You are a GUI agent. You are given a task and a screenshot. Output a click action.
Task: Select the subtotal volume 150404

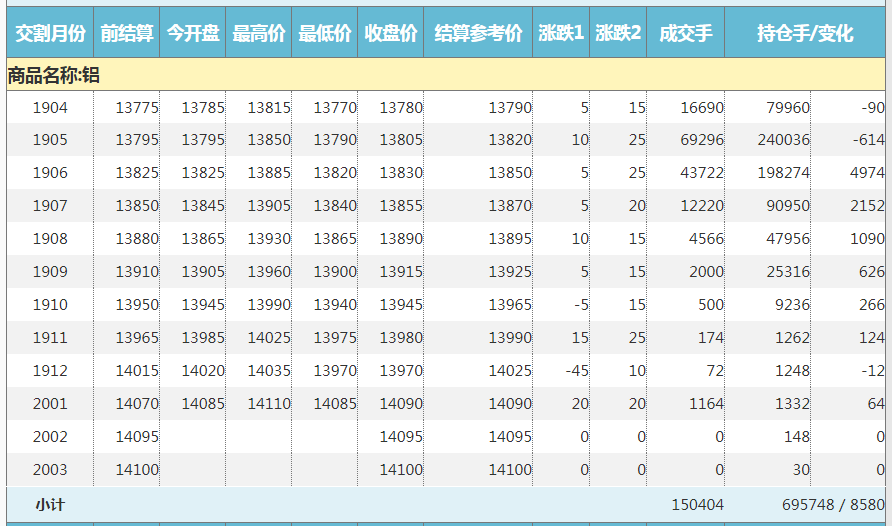pos(697,505)
